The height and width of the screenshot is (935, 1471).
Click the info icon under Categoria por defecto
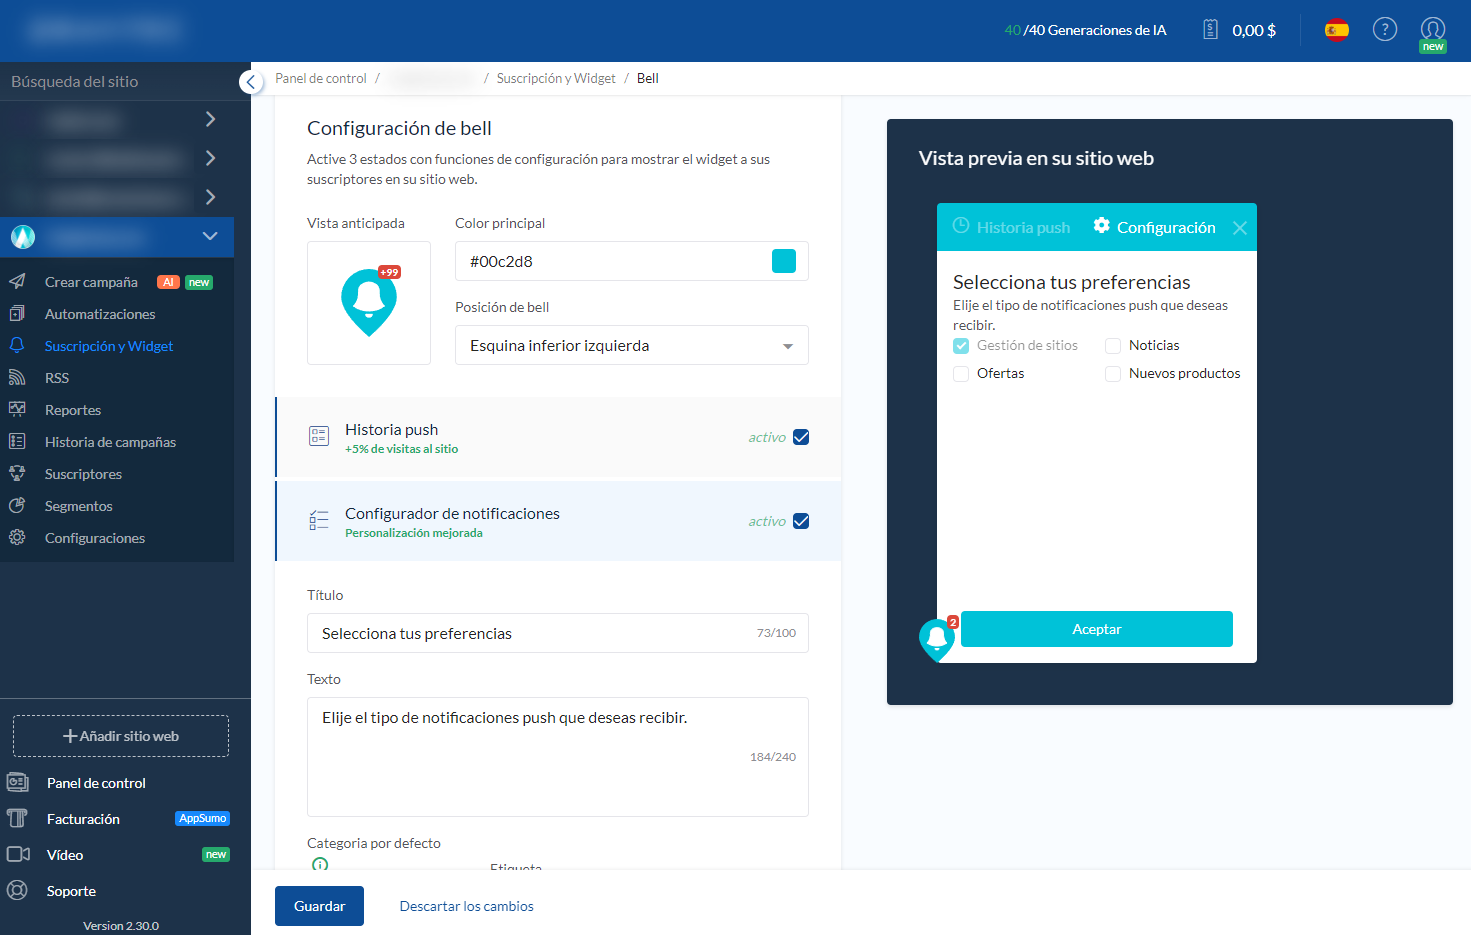[320, 864]
